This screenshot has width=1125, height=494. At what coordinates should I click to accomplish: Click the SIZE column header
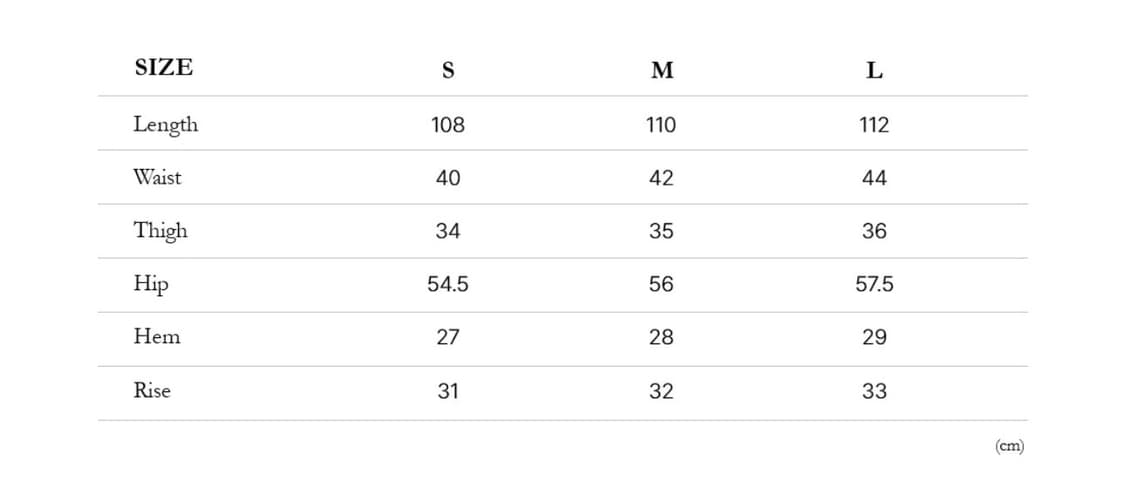163,68
